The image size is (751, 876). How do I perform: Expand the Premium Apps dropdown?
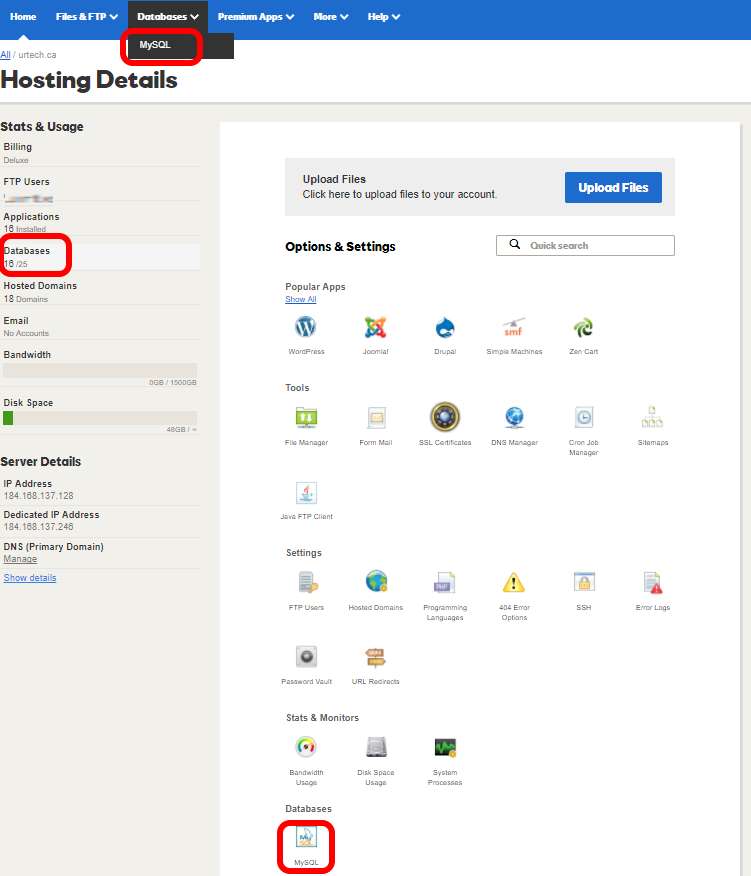tap(256, 17)
